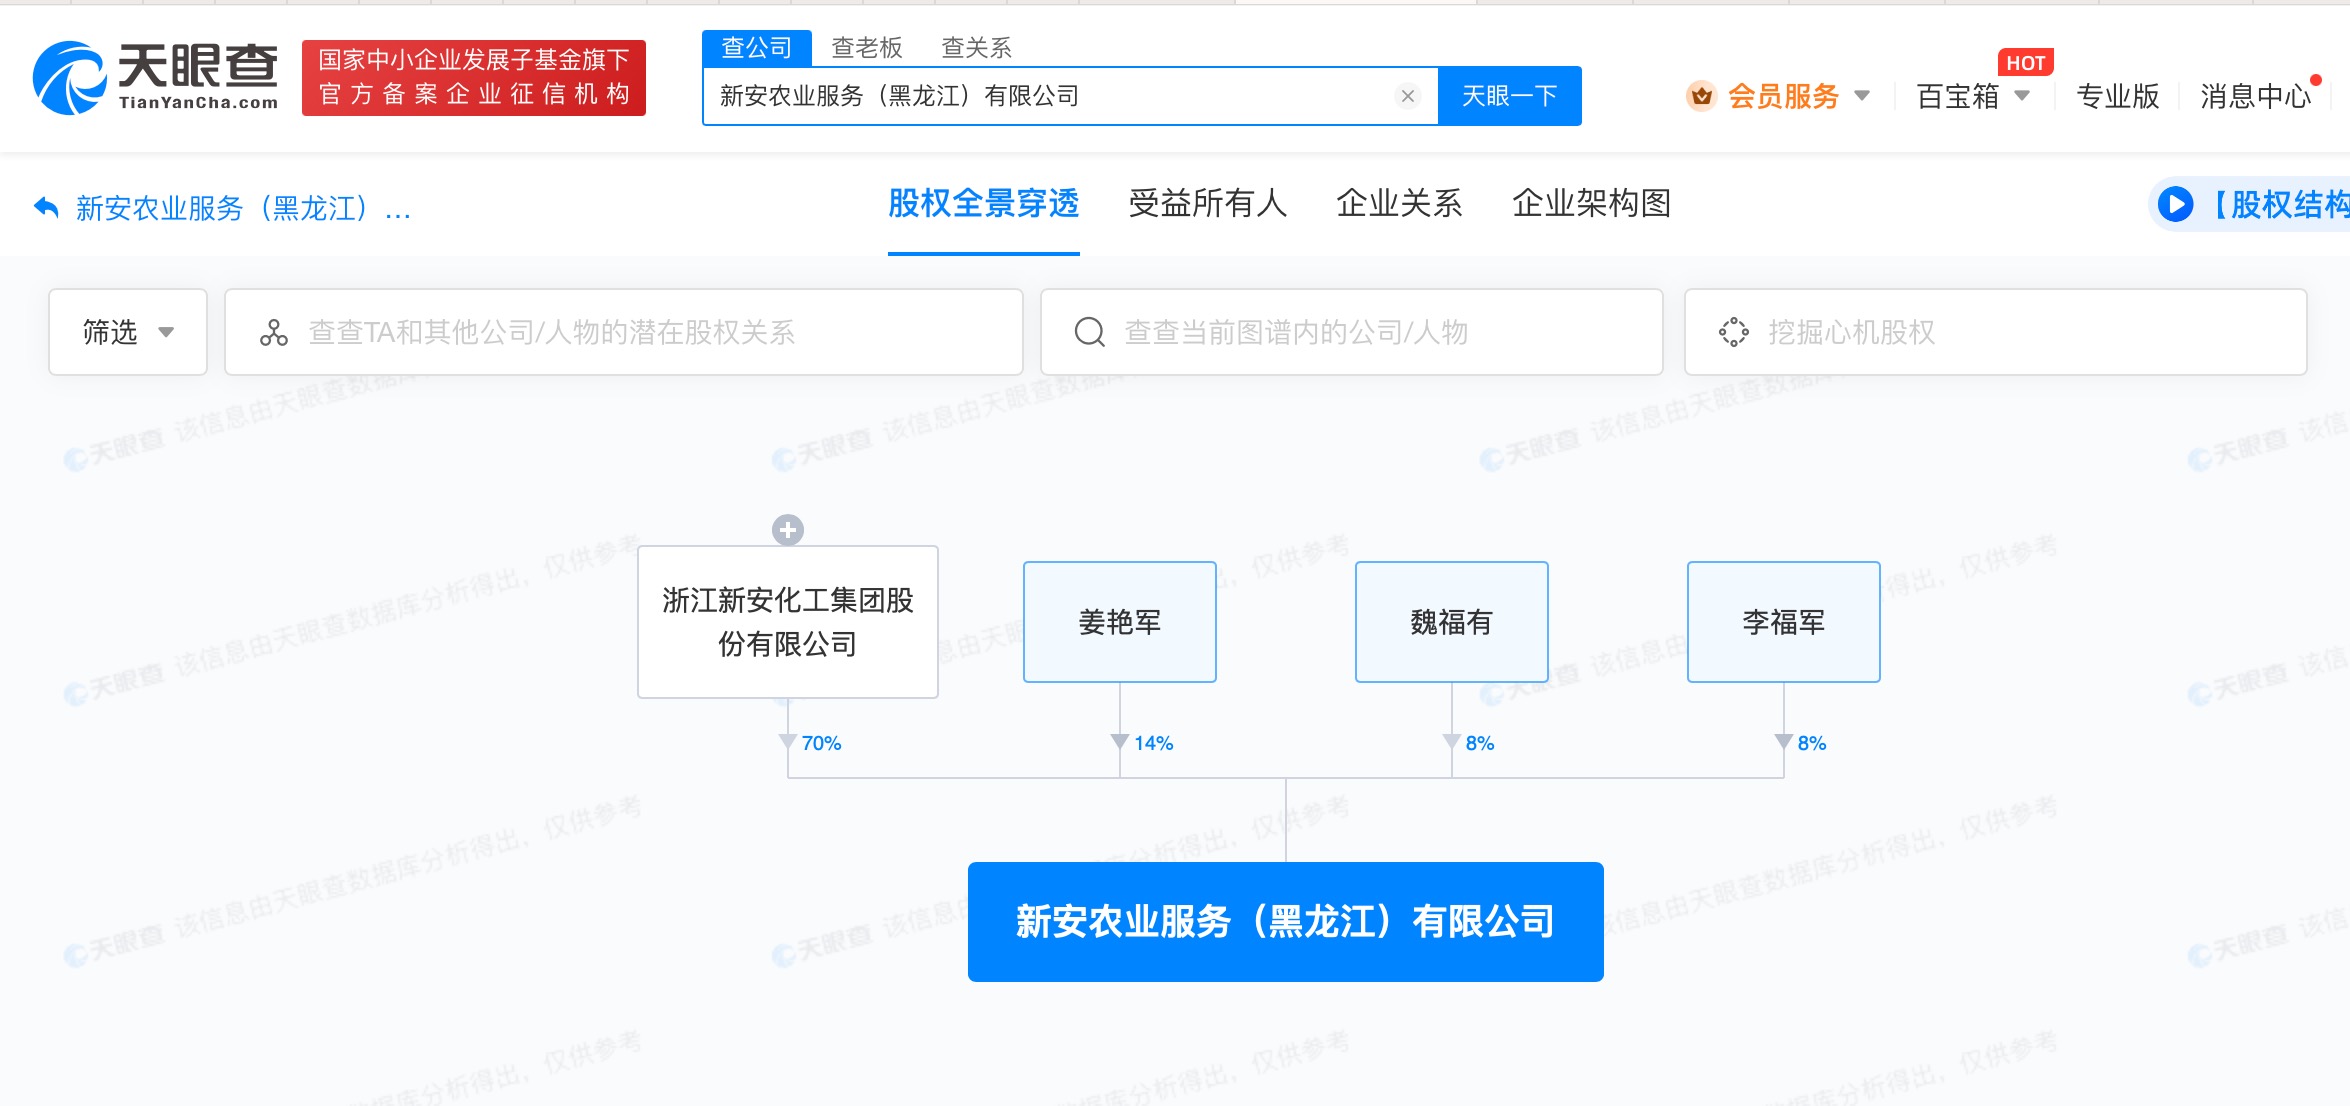
Task: Click the 天眼一下 search button
Action: [1510, 96]
